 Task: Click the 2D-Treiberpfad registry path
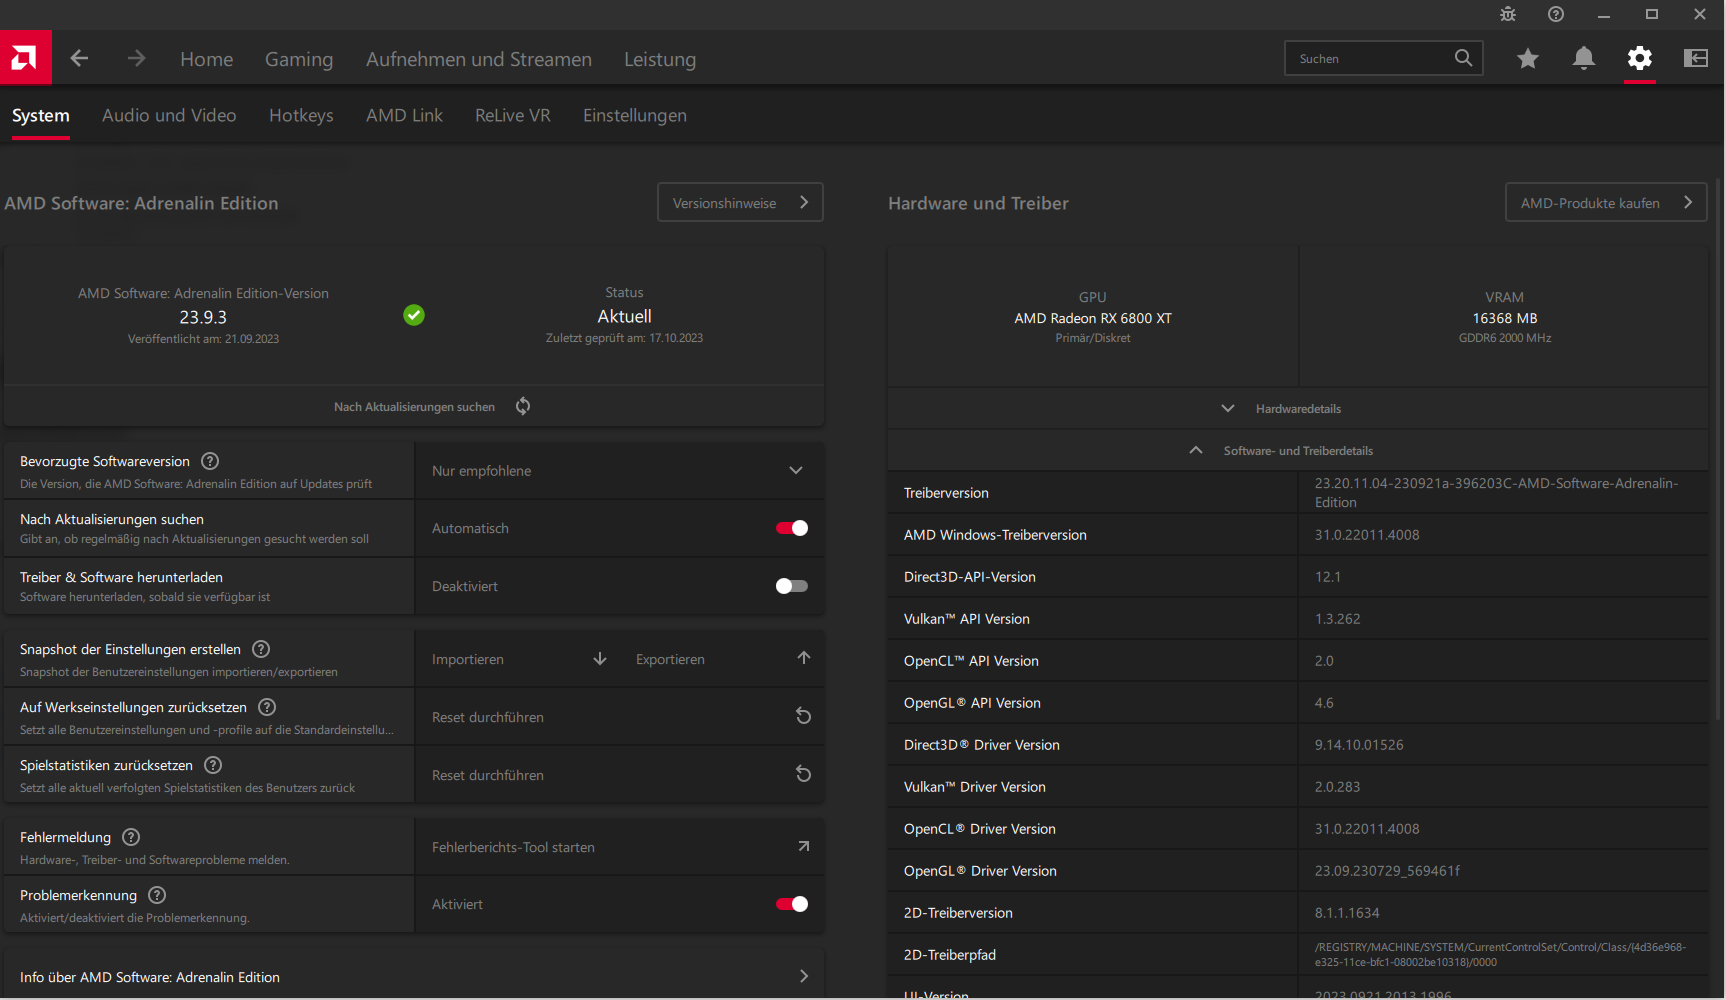pyautogui.click(x=1500, y=954)
